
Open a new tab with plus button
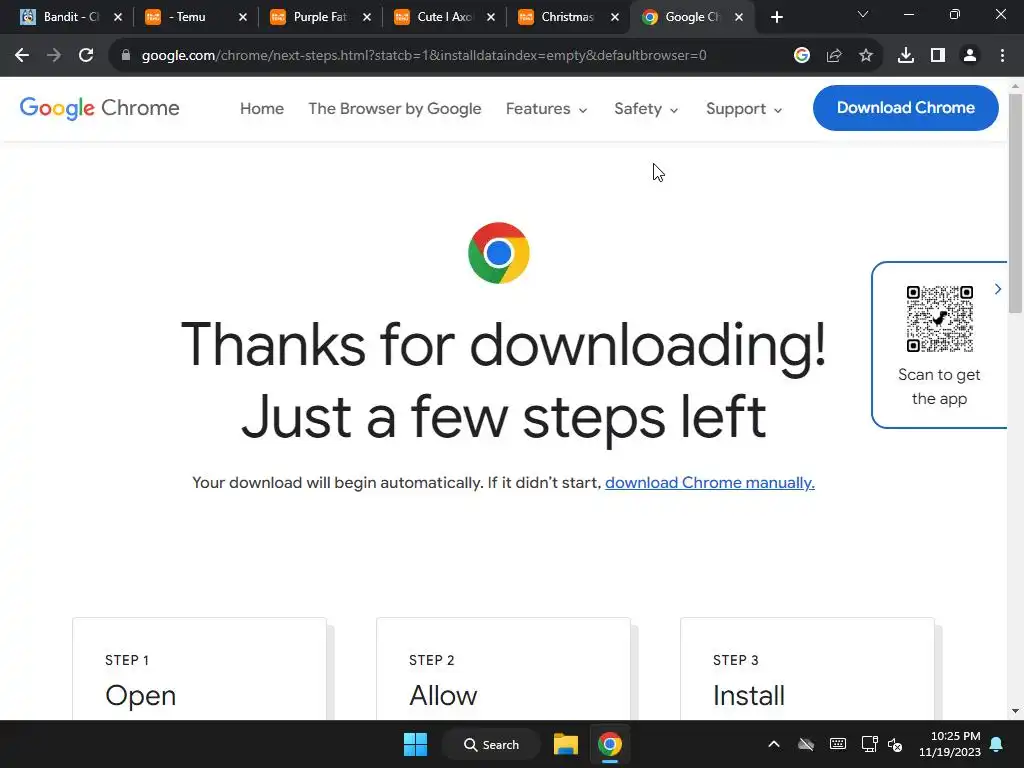[x=776, y=17]
